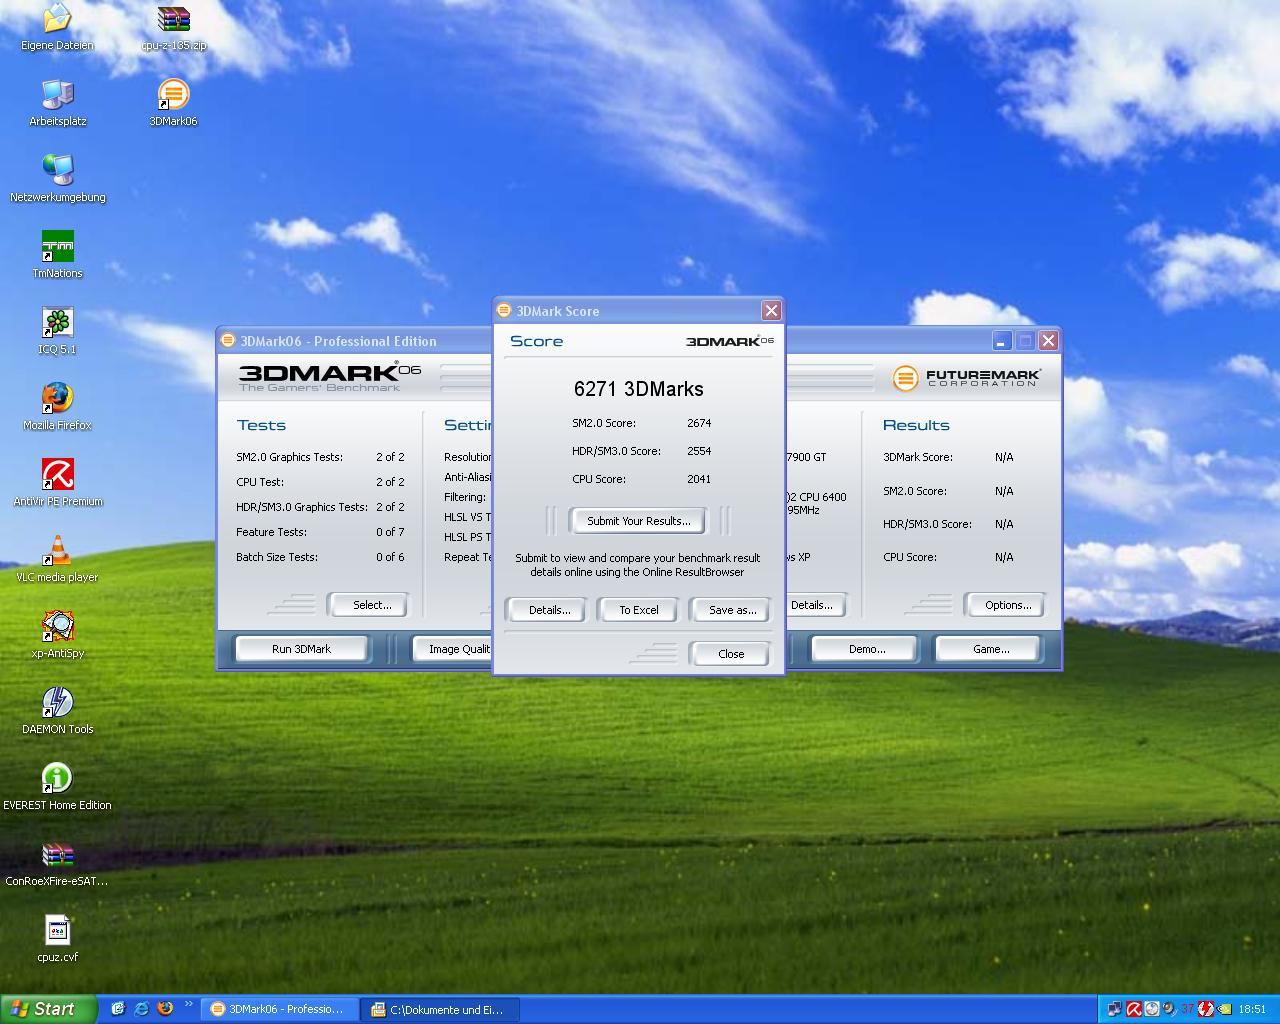Export the score with To Excel
The width and height of the screenshot is (1280, 1024).
coord(638,610)
